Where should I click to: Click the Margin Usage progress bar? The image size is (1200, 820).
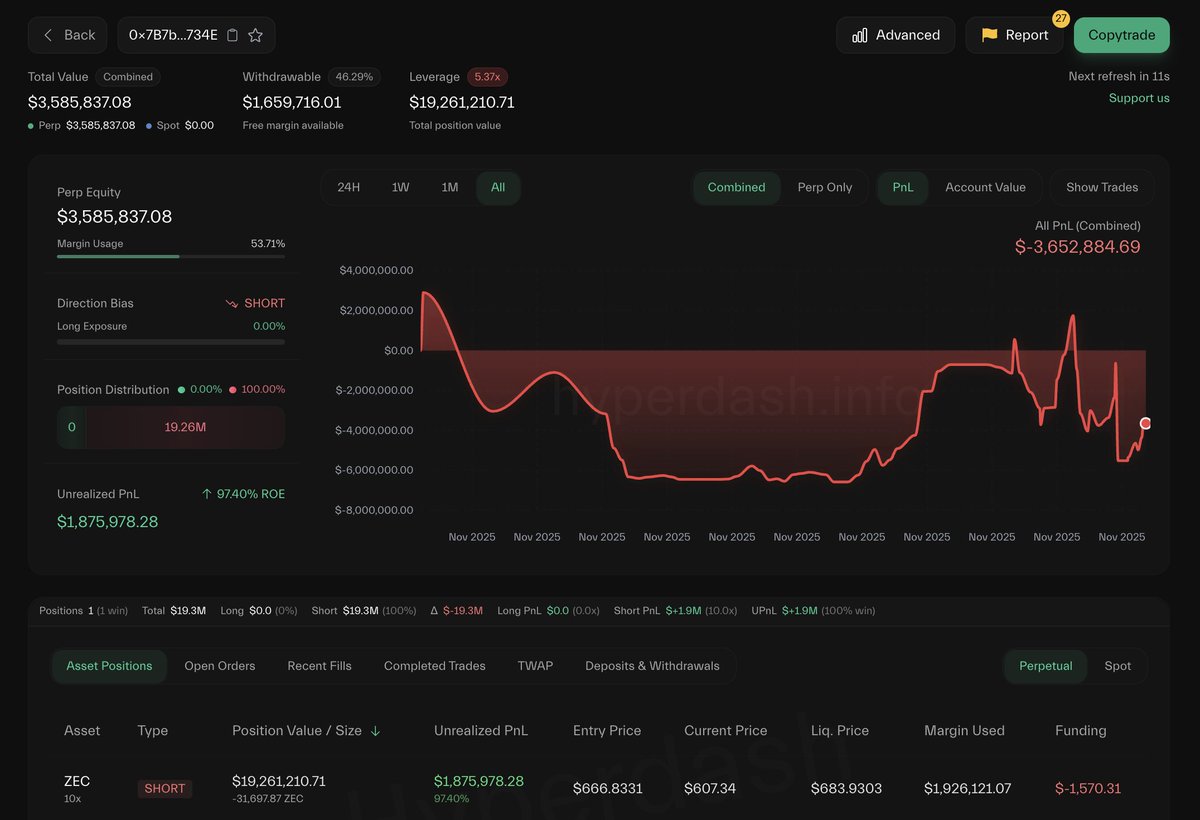coord(170,257)
